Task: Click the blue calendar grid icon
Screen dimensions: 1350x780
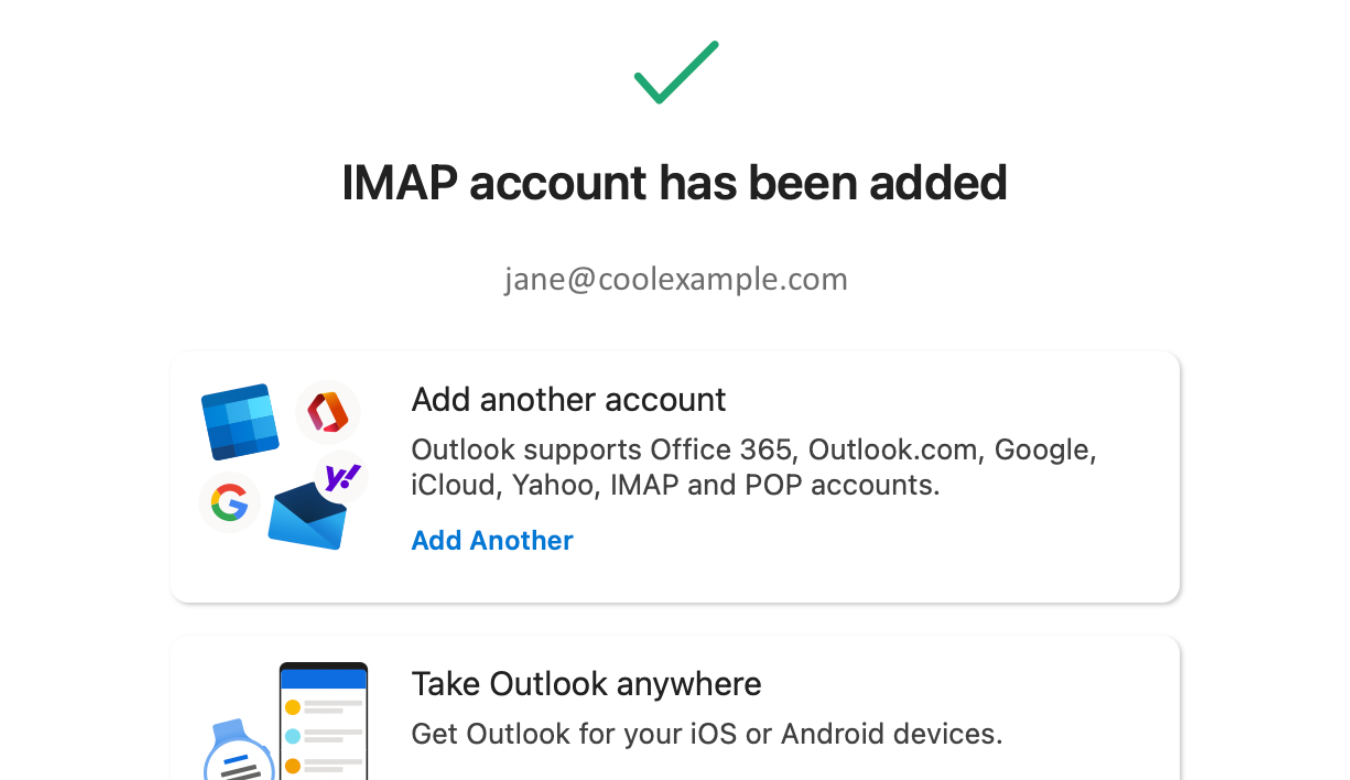Action: coord(240,420)
